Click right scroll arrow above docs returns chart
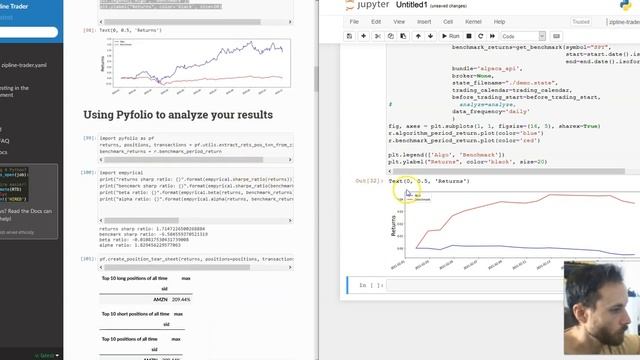The height and width of the screenshot is (360, 640). coord(290,22)
